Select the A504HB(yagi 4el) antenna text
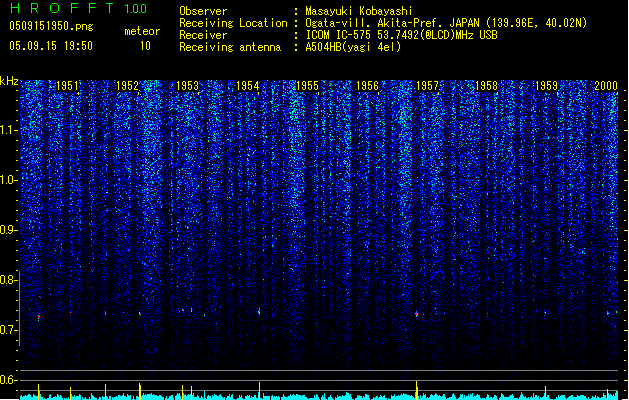 click(353, 47)
